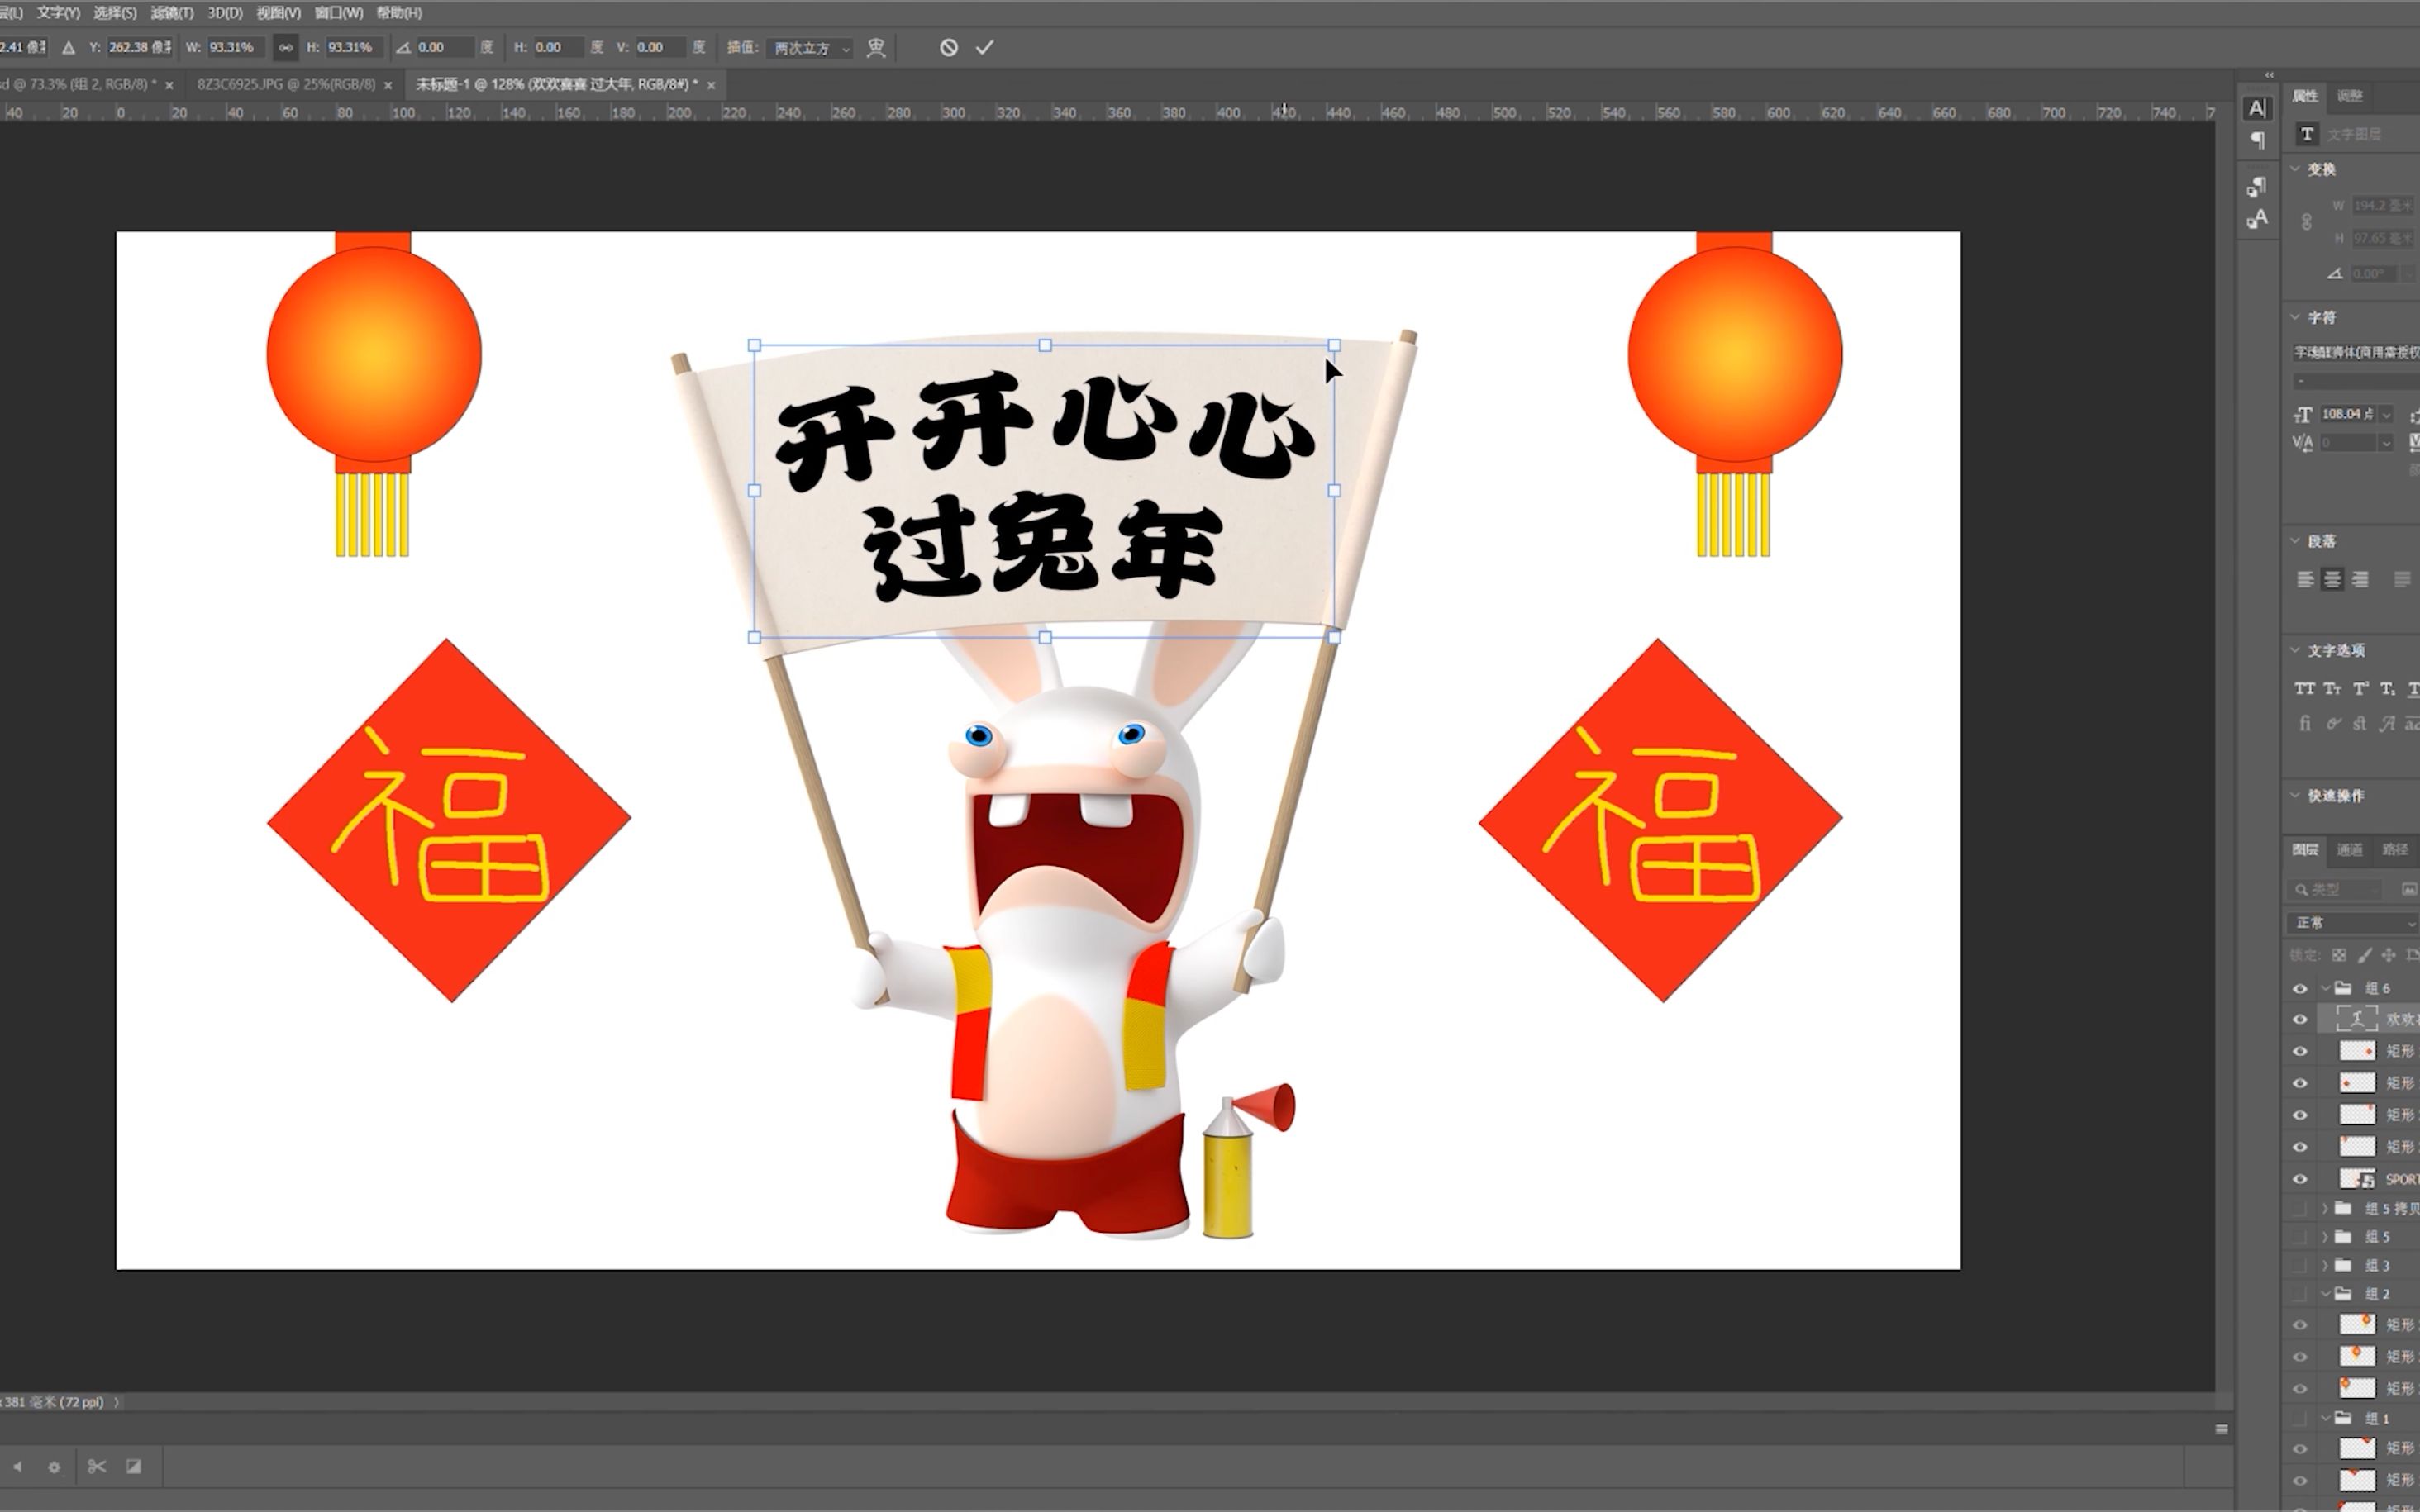Collapse the 快速操作 section

pos(2296,796)
